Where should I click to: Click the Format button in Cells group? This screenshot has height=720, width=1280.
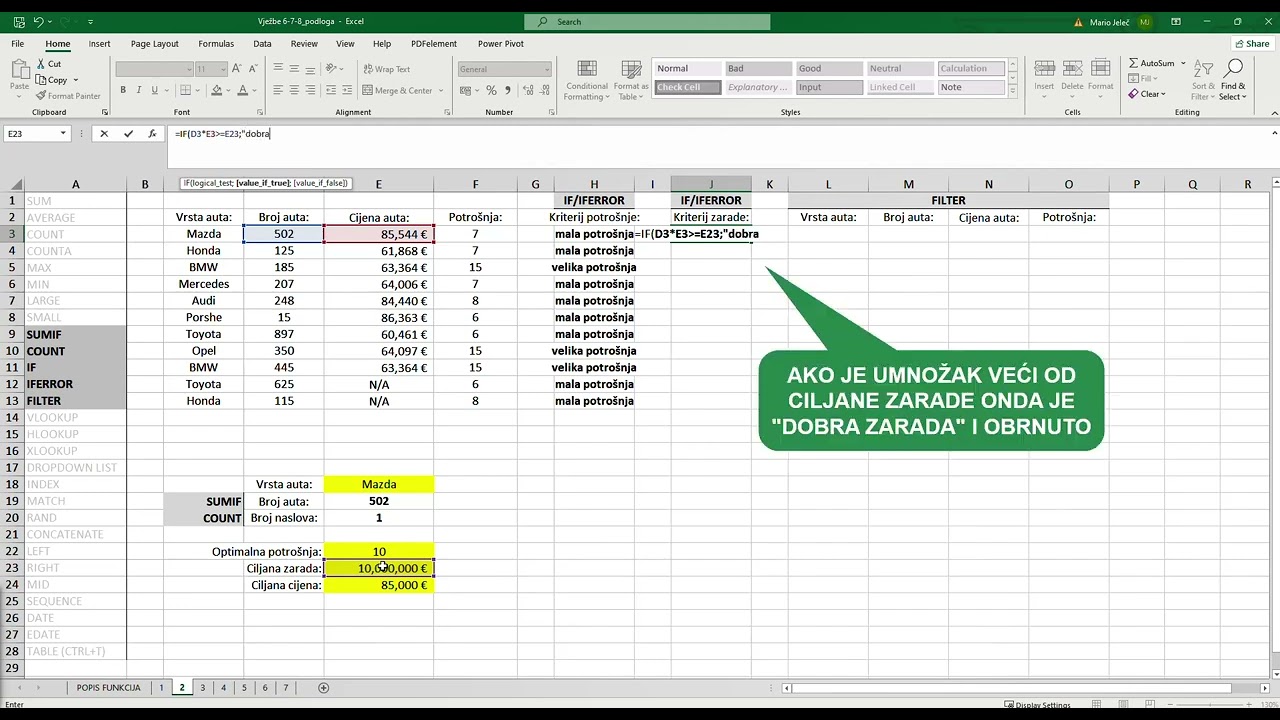click(1101, 76)
